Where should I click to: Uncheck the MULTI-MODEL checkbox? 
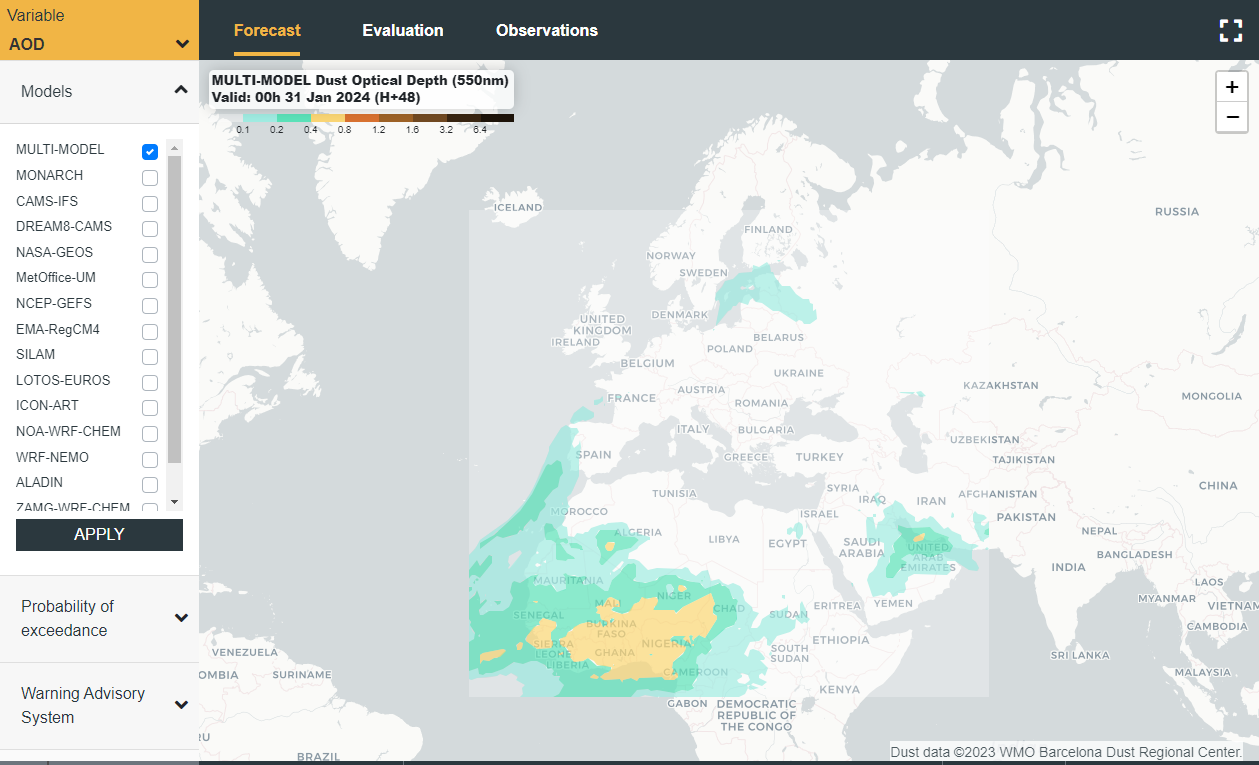coord(150,152)
